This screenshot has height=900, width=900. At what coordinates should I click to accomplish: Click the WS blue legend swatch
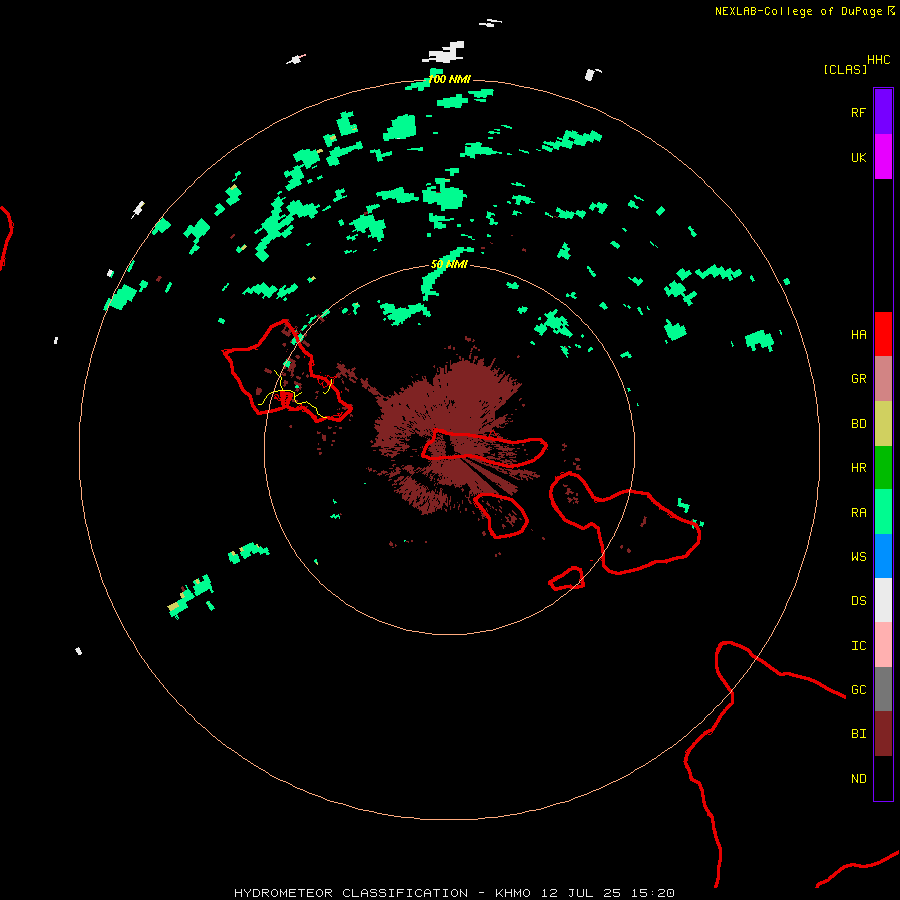[x=883, y=556]
